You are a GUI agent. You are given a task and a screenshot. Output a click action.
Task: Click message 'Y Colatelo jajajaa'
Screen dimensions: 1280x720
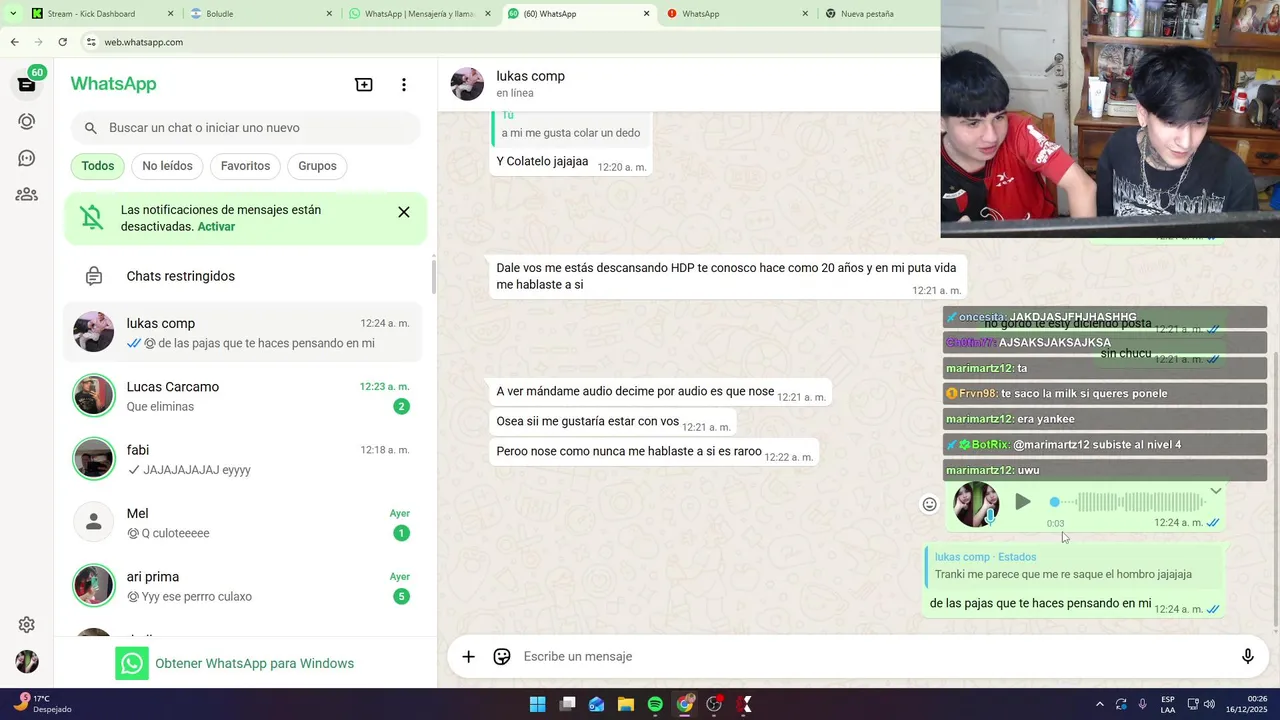(x=542, y=161)
